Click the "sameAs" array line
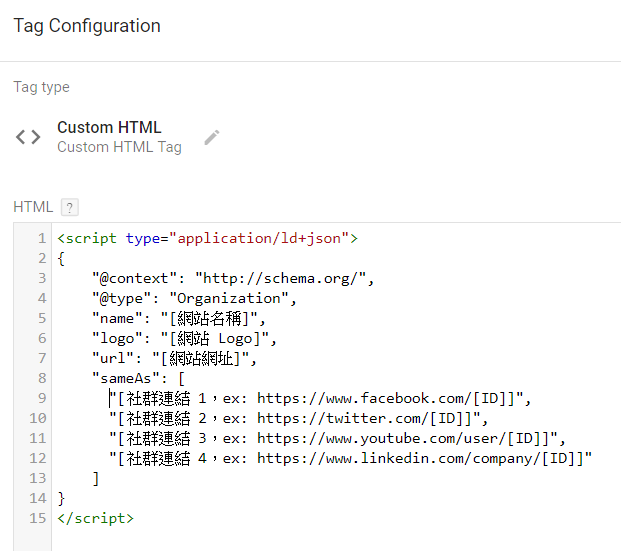The height and width of the screenshot is (551, 621). tap(139, 378)
